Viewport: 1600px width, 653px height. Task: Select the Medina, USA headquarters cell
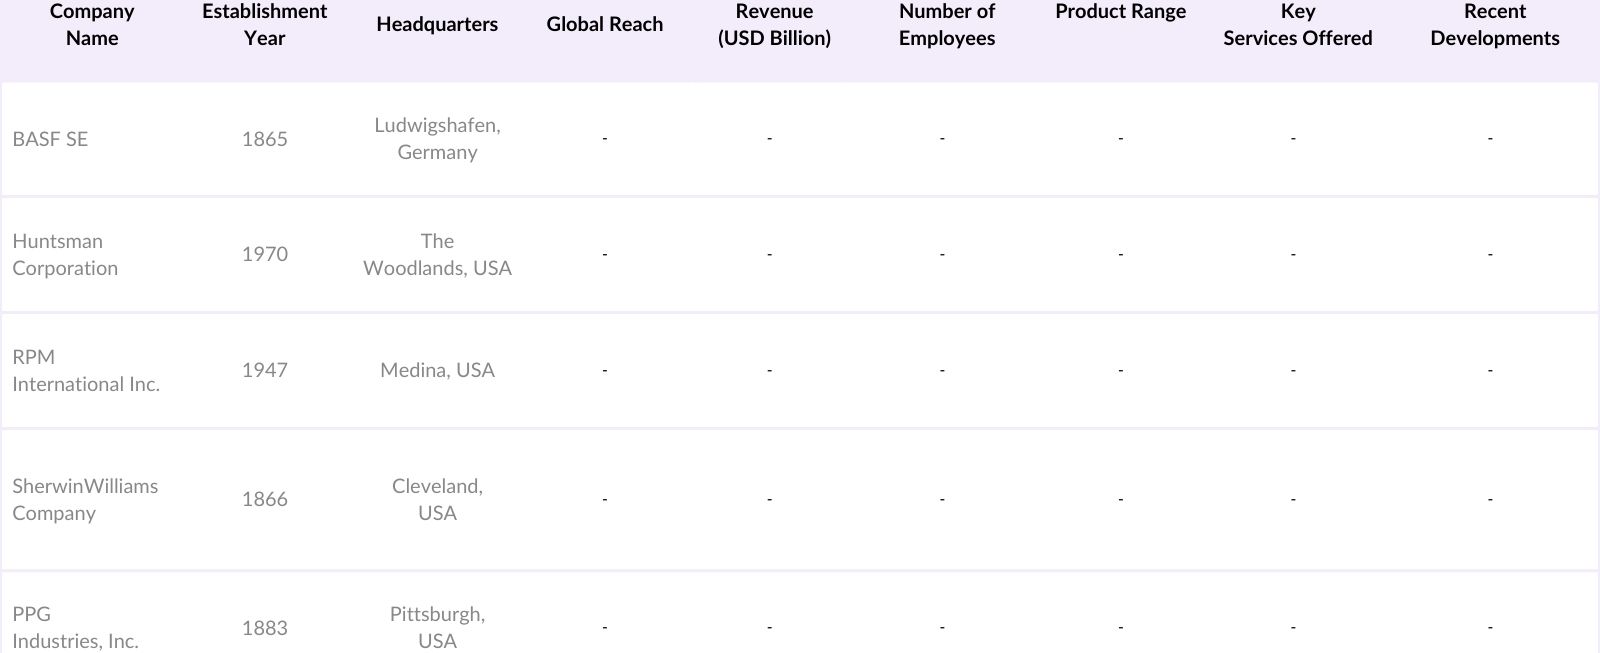pos(437,370)
